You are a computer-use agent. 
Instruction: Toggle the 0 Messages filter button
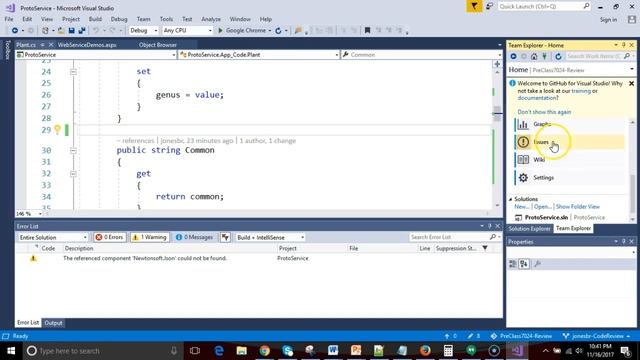tap(194, 237)
